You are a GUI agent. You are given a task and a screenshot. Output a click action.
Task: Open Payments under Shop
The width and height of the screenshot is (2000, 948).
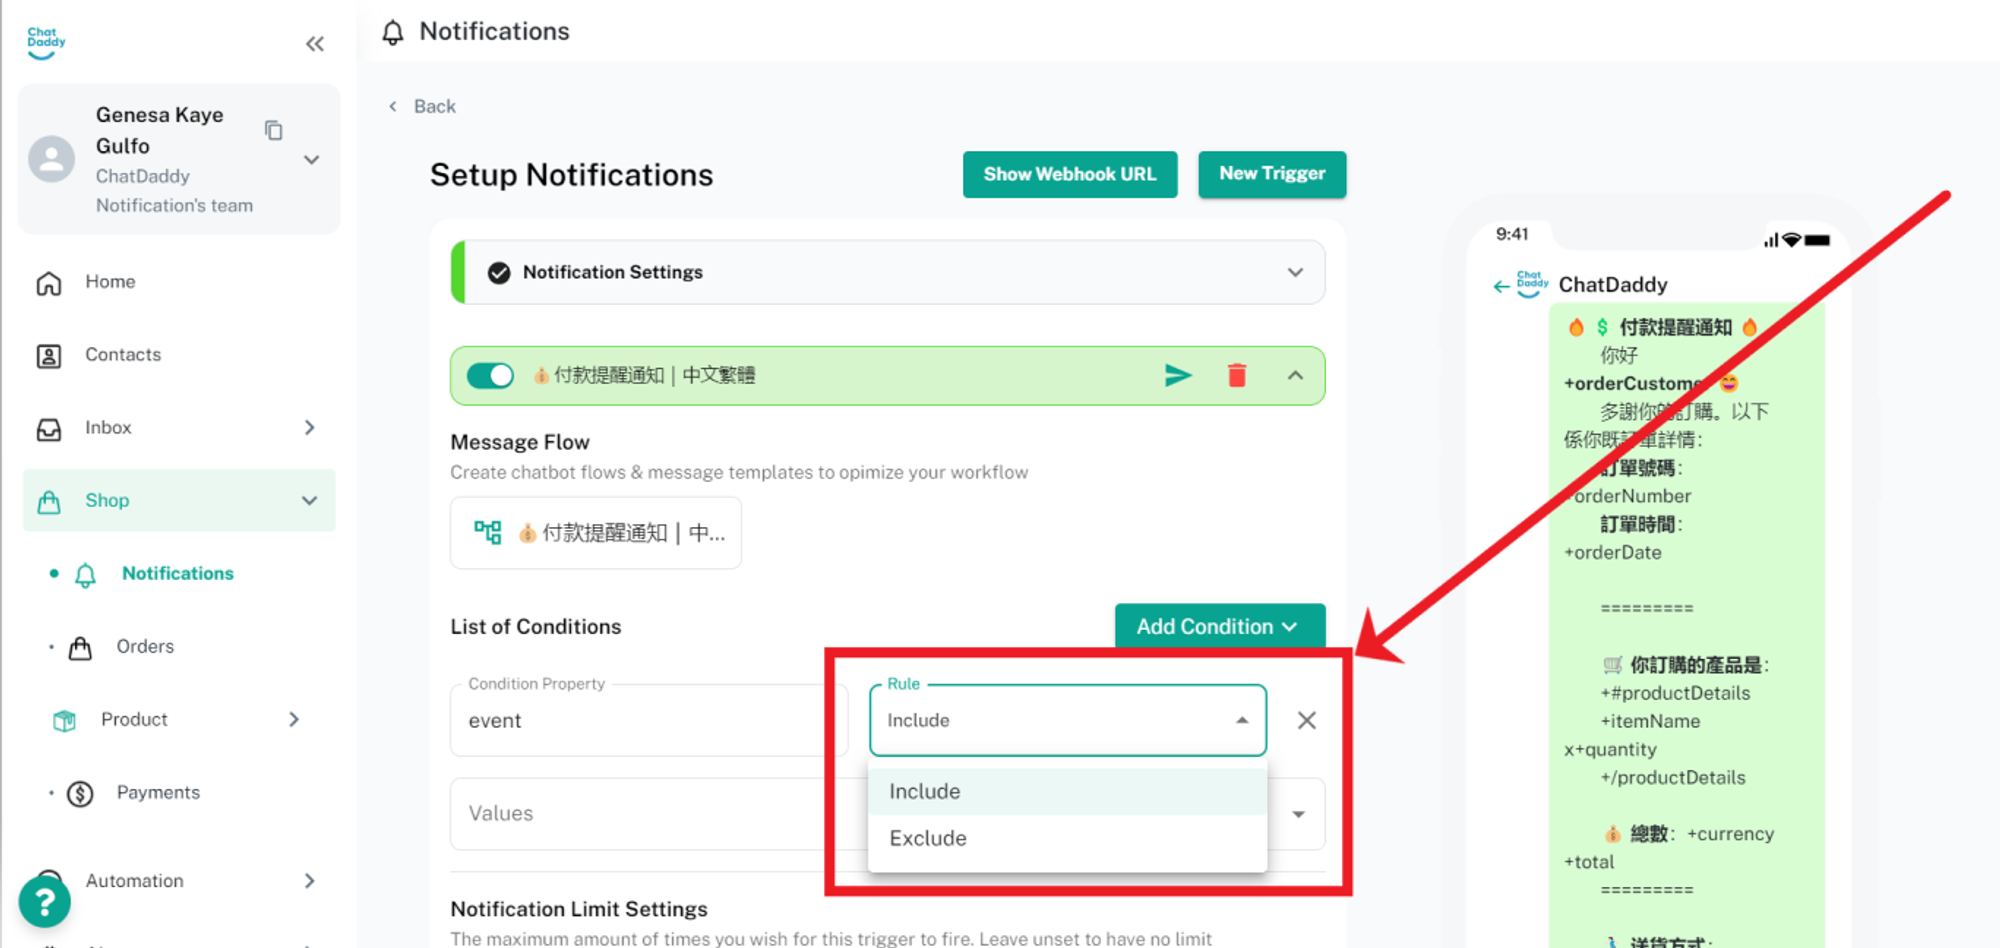click(158, 793)
